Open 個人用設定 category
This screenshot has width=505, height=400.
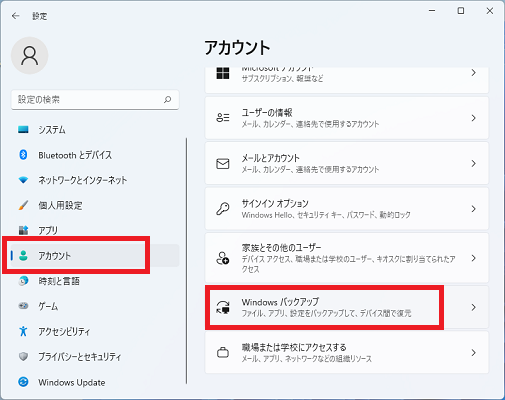(95, 205)
